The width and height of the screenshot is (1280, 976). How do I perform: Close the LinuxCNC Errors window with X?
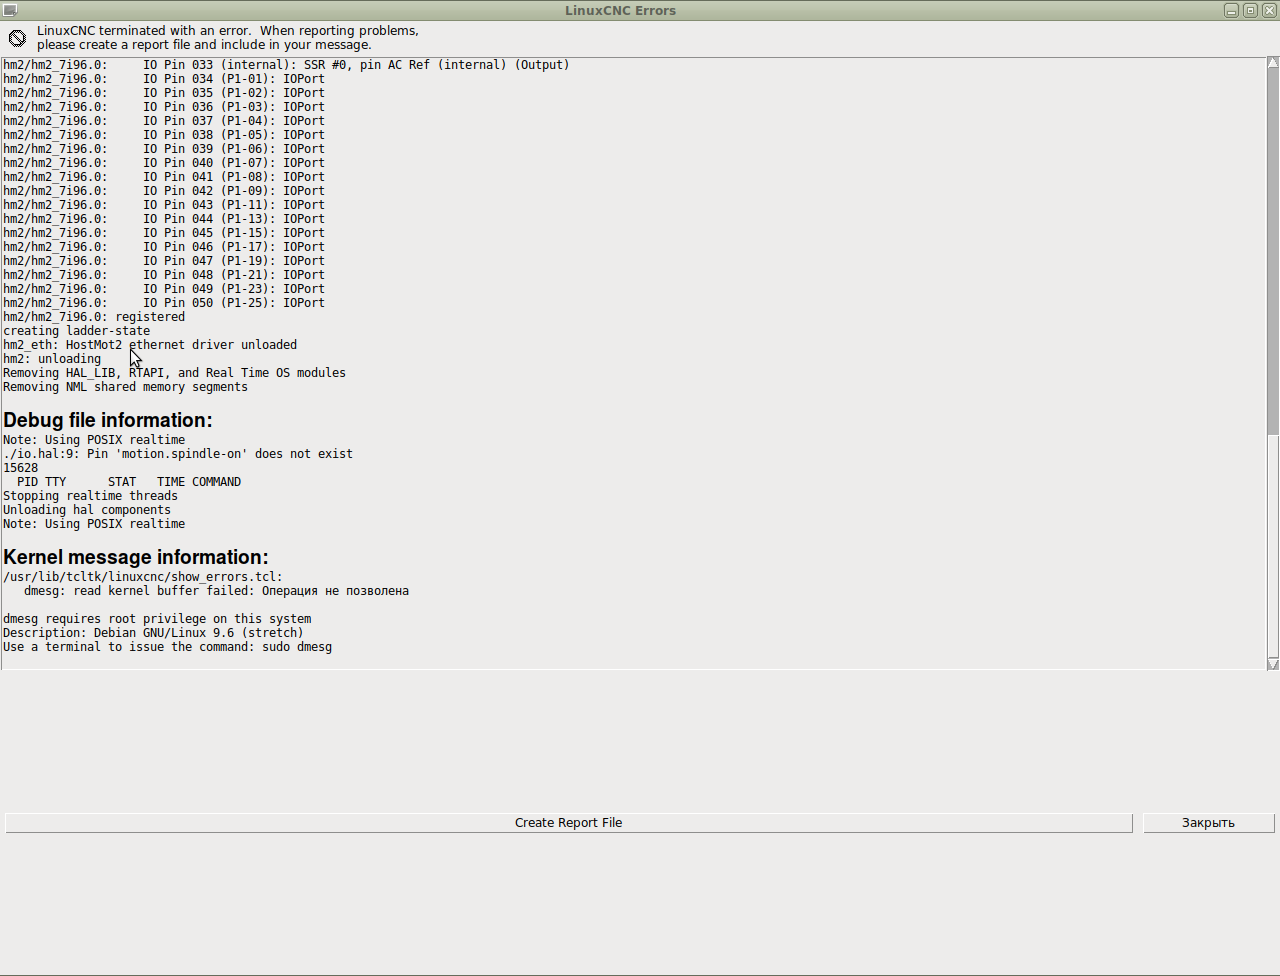click(x=1268, y=10)
